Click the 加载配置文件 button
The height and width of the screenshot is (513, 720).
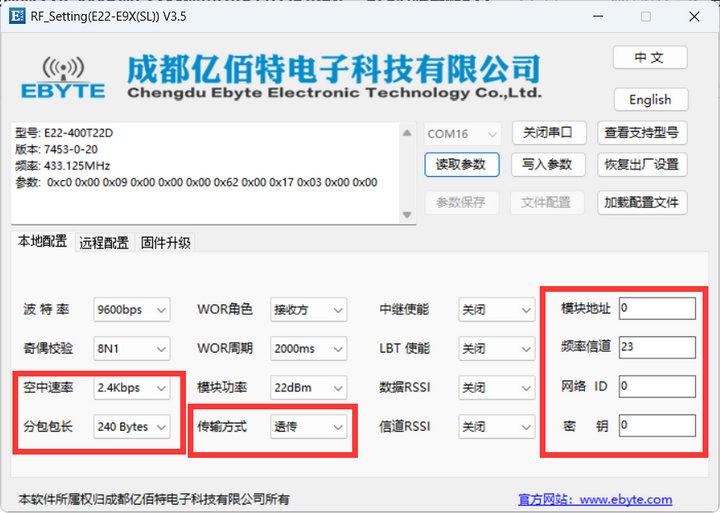(641, 203)
